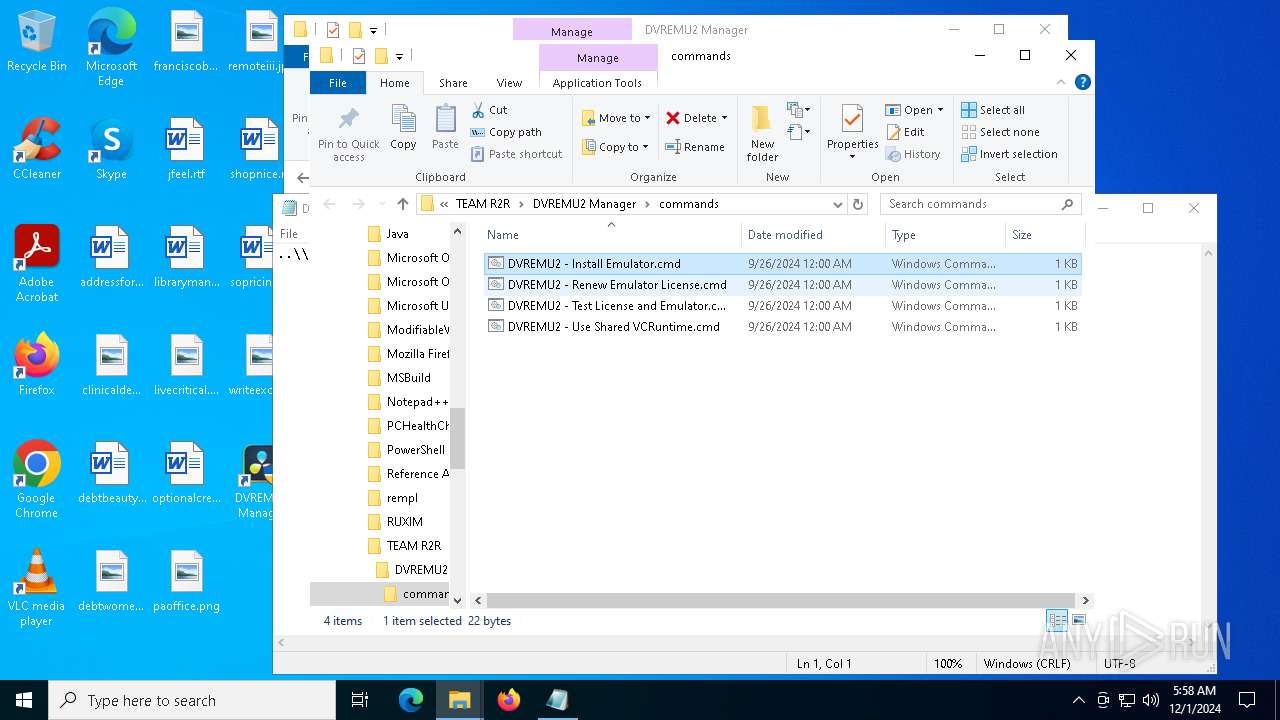Screen dimensions: 1280x720
Task: Click the Manage contextual tab in commands window
Action: click(x=597, y=58)
